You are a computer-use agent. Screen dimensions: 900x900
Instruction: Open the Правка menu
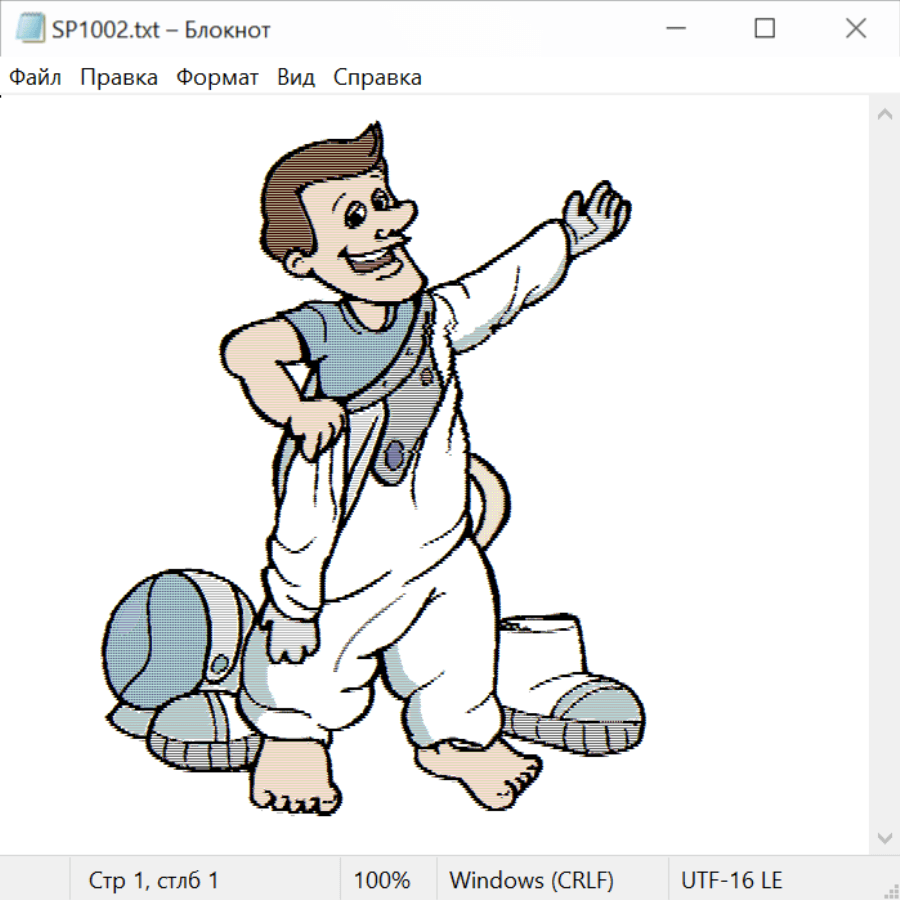[x=119, y=78]
